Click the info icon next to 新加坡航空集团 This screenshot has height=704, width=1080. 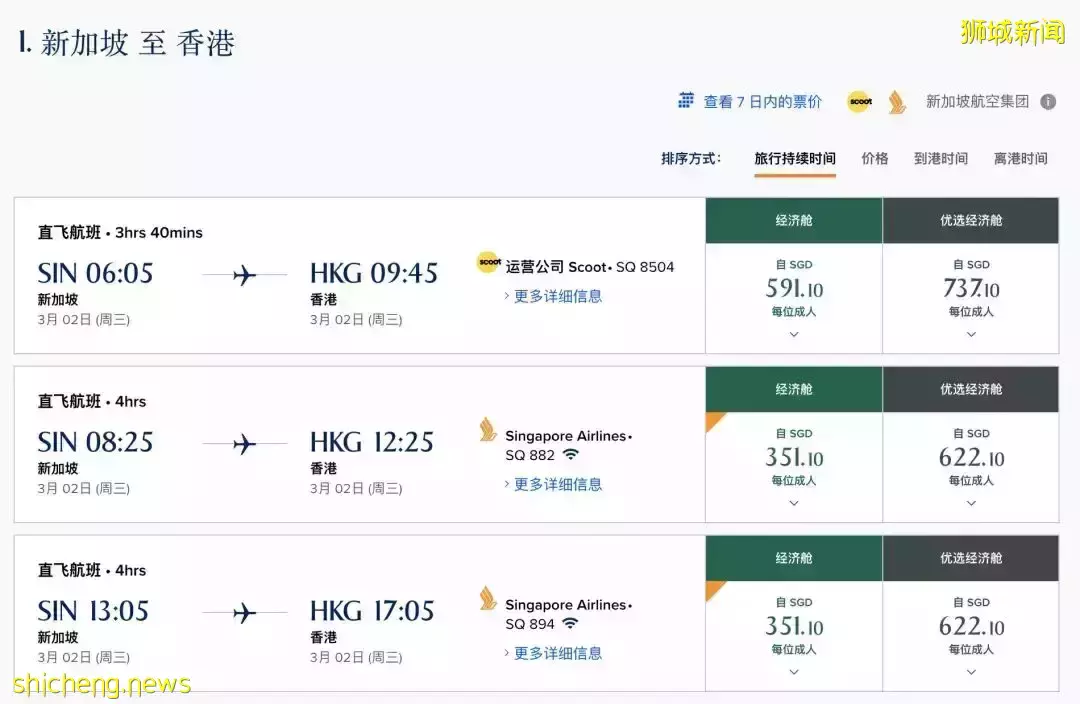[x=1047, y=101]
